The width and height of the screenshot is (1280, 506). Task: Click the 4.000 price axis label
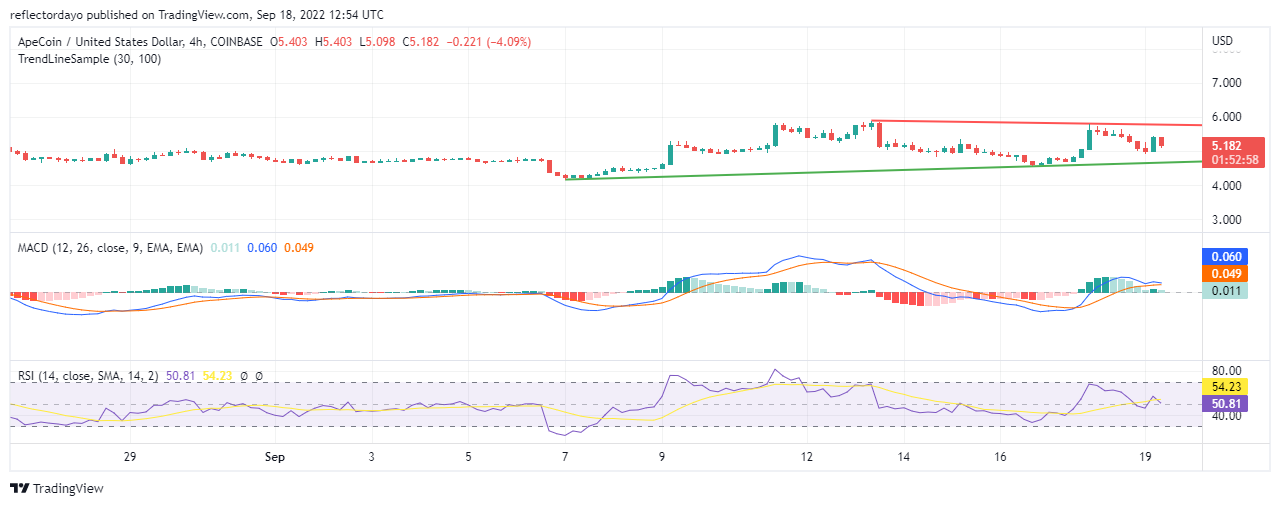1227,186
